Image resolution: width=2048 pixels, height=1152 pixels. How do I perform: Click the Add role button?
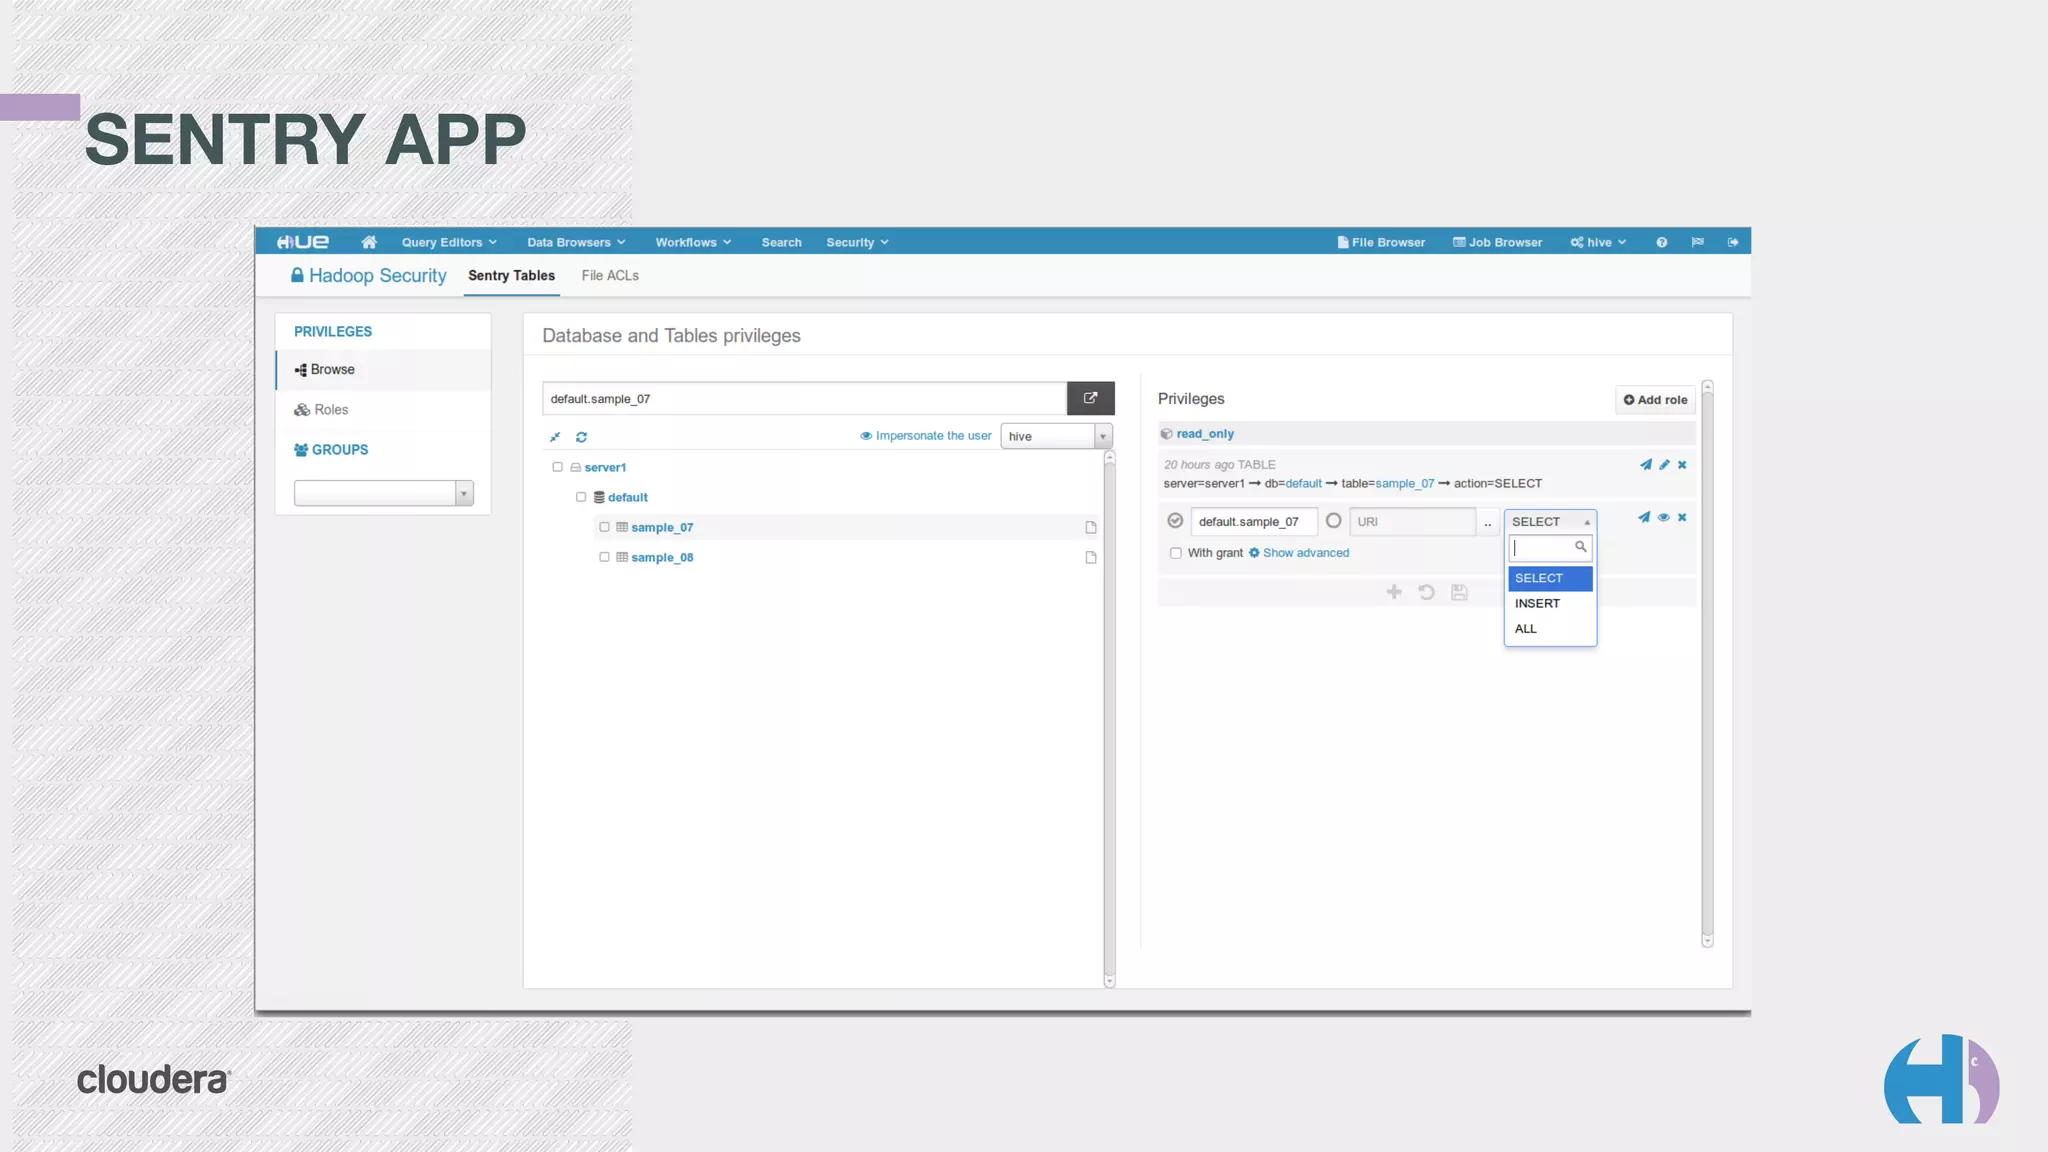1655,400
